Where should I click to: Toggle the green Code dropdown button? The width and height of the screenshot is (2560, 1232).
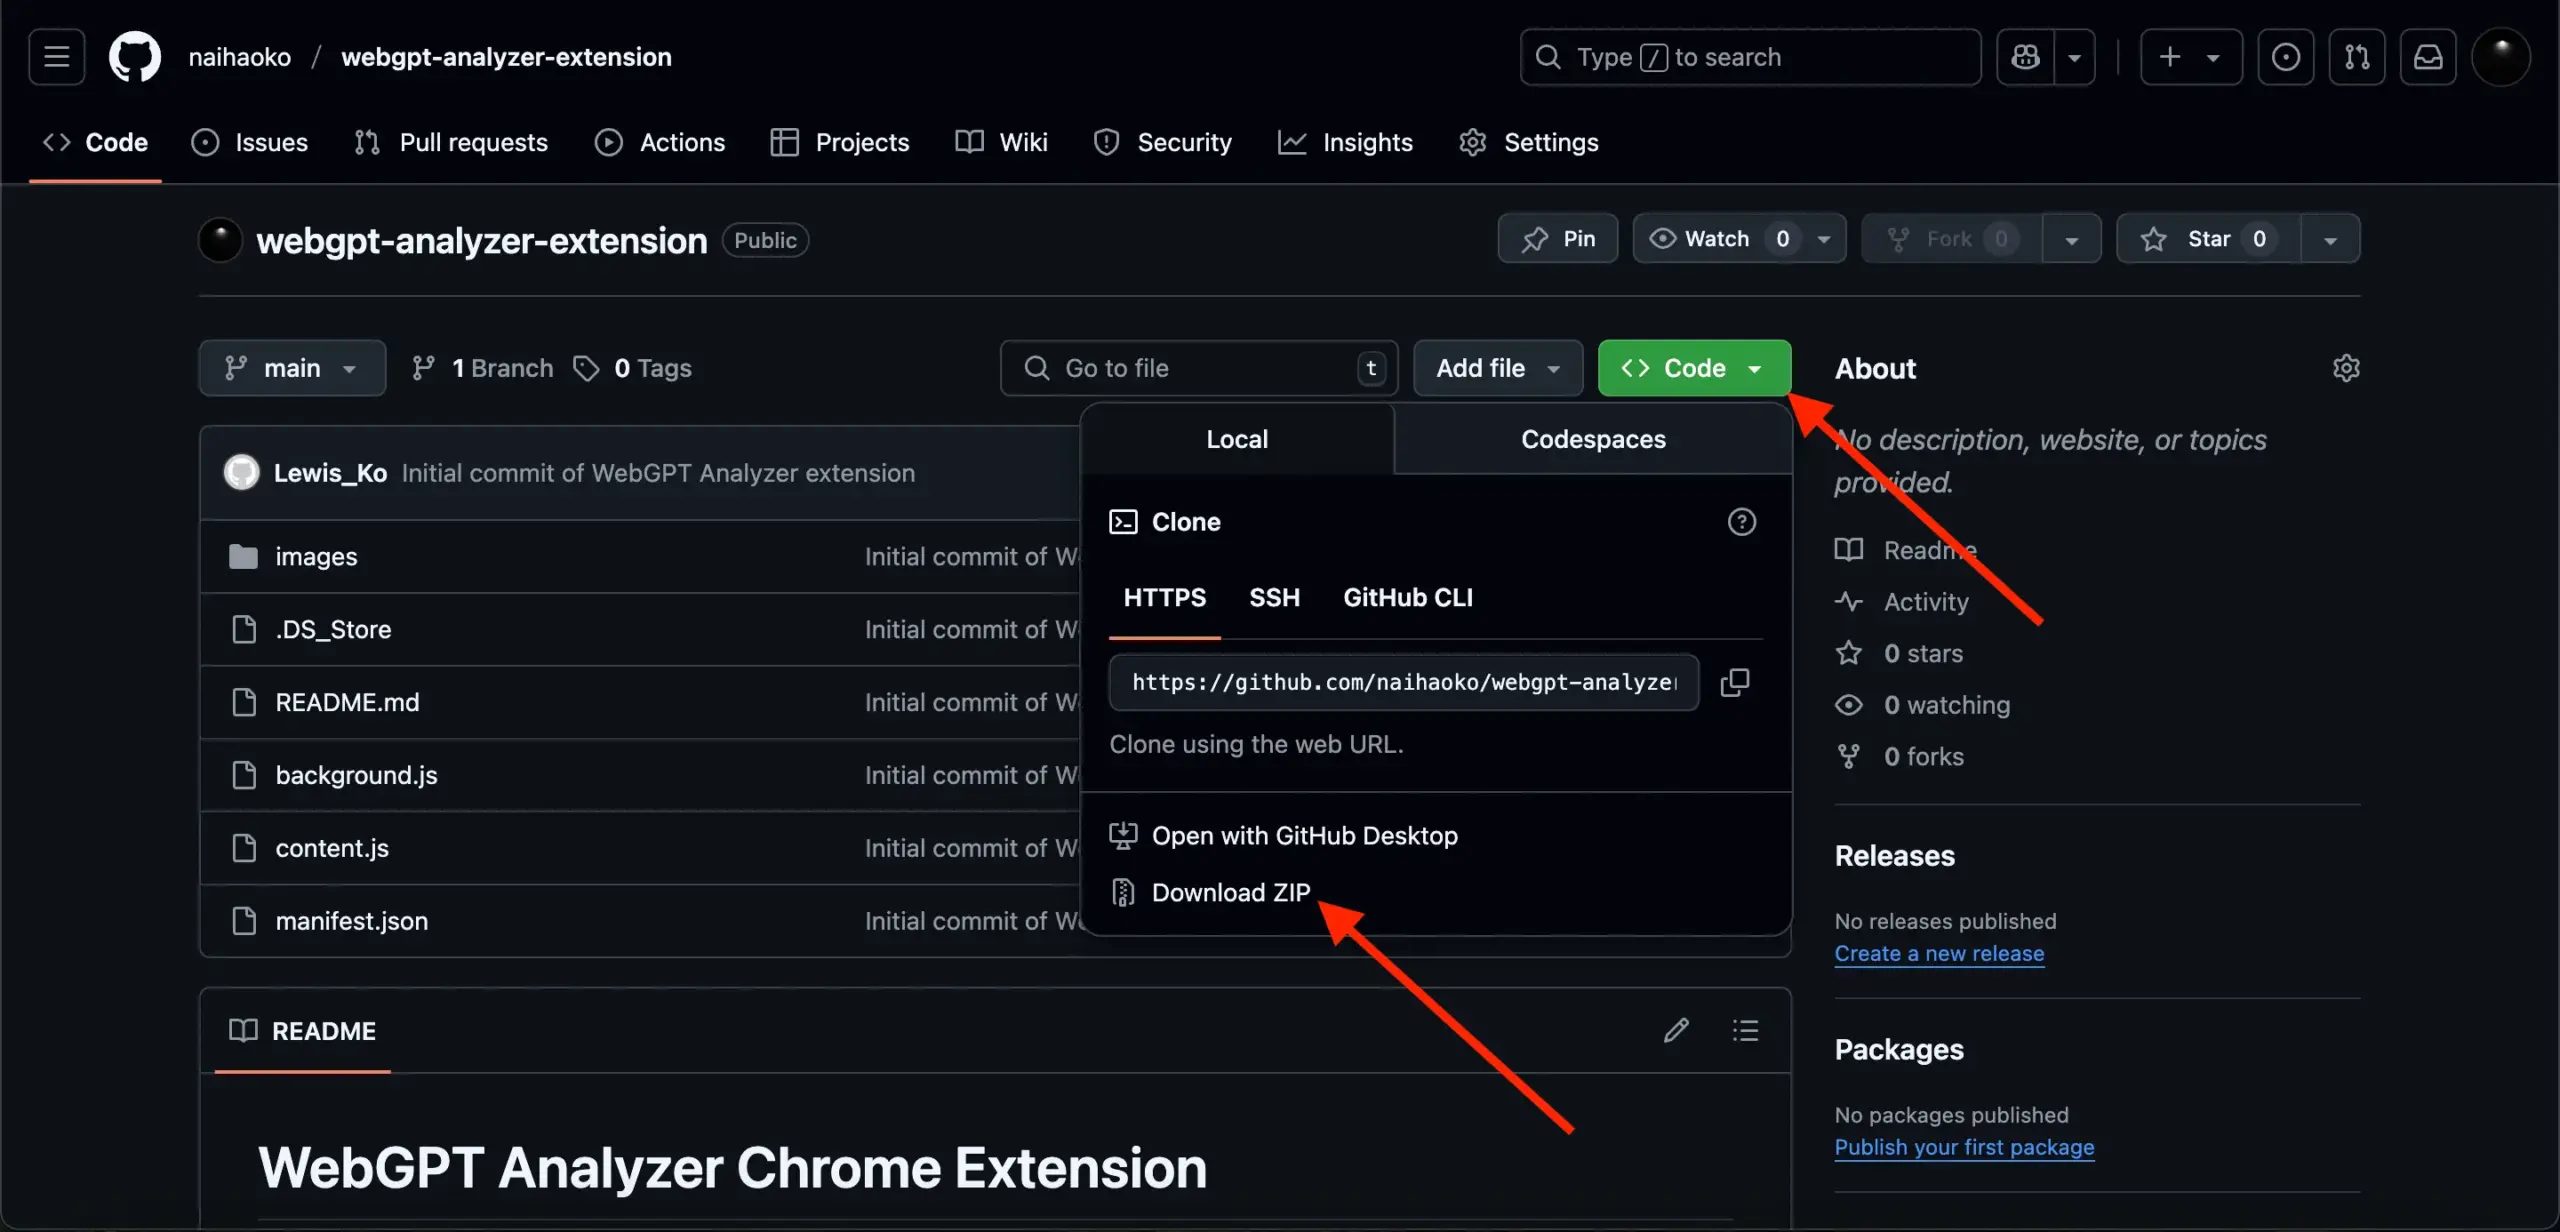[1694, 368]
